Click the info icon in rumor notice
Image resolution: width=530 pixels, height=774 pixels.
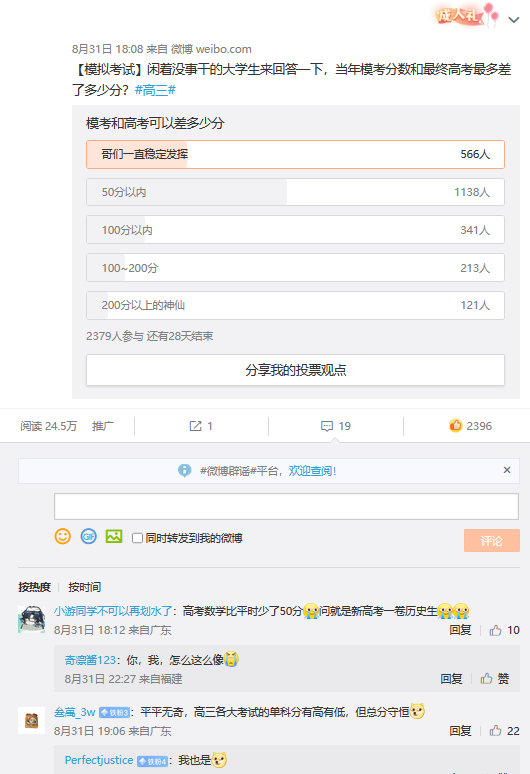pyautogui.click(x=185, y=471)
